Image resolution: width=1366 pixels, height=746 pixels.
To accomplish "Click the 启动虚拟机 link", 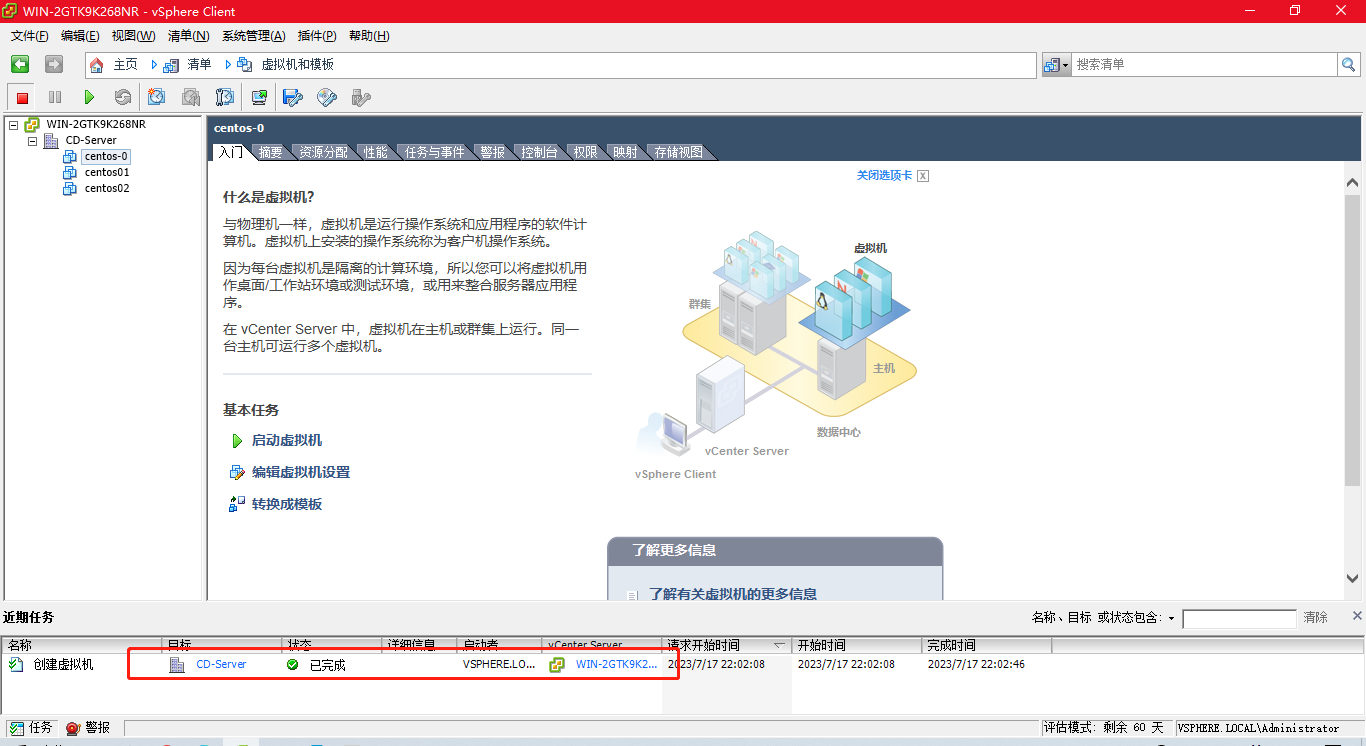I will [287, 441].
